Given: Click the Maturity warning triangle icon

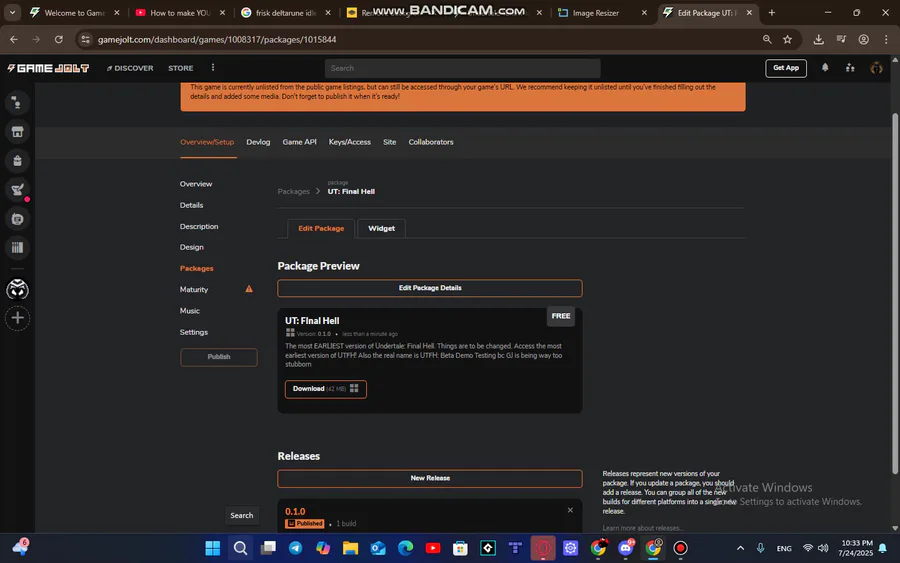Looking at the screenshot, I should pos(249,289).
